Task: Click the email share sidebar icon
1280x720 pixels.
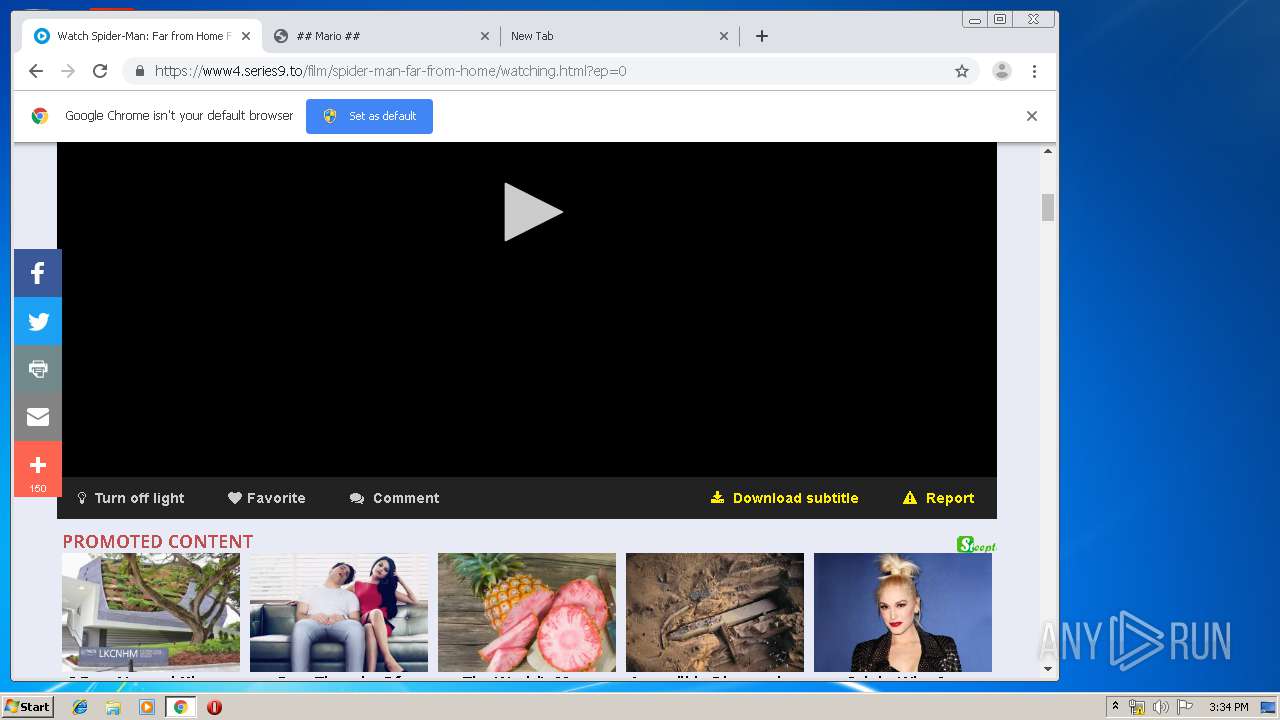Action: [x=38, y=417]
